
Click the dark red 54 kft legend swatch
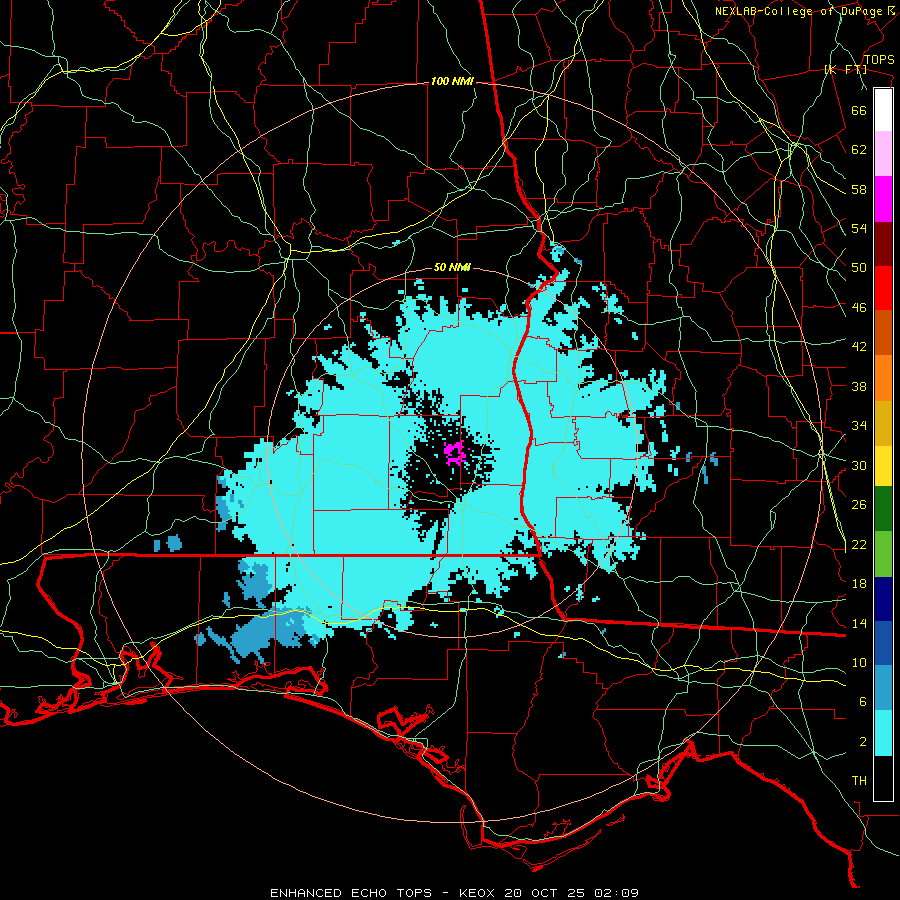pyautogui.click(x=883, y=244)
